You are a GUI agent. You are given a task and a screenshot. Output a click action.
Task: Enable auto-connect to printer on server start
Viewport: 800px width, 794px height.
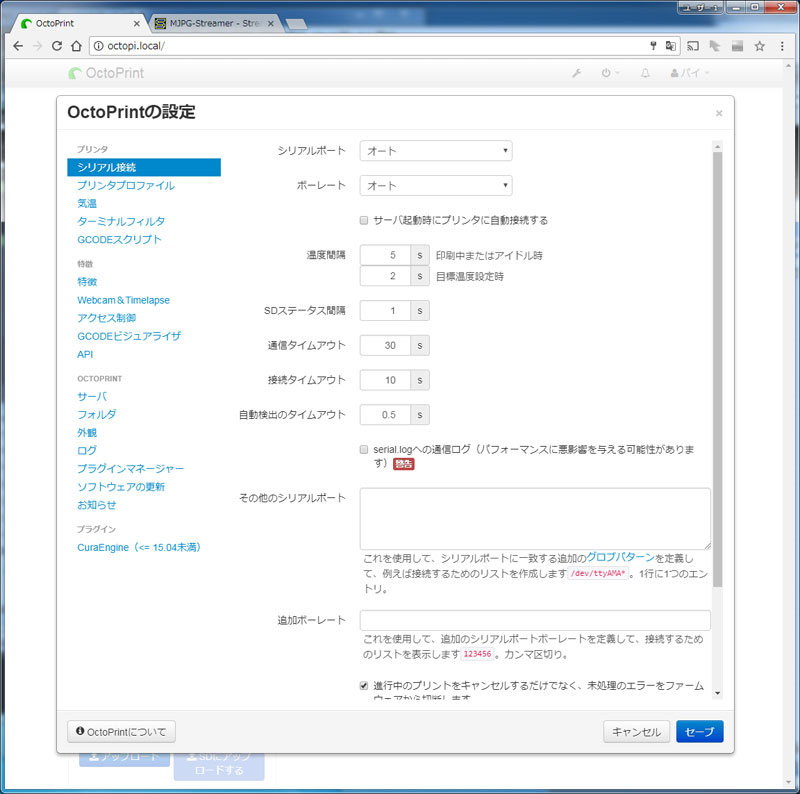(x=364, y=220)
